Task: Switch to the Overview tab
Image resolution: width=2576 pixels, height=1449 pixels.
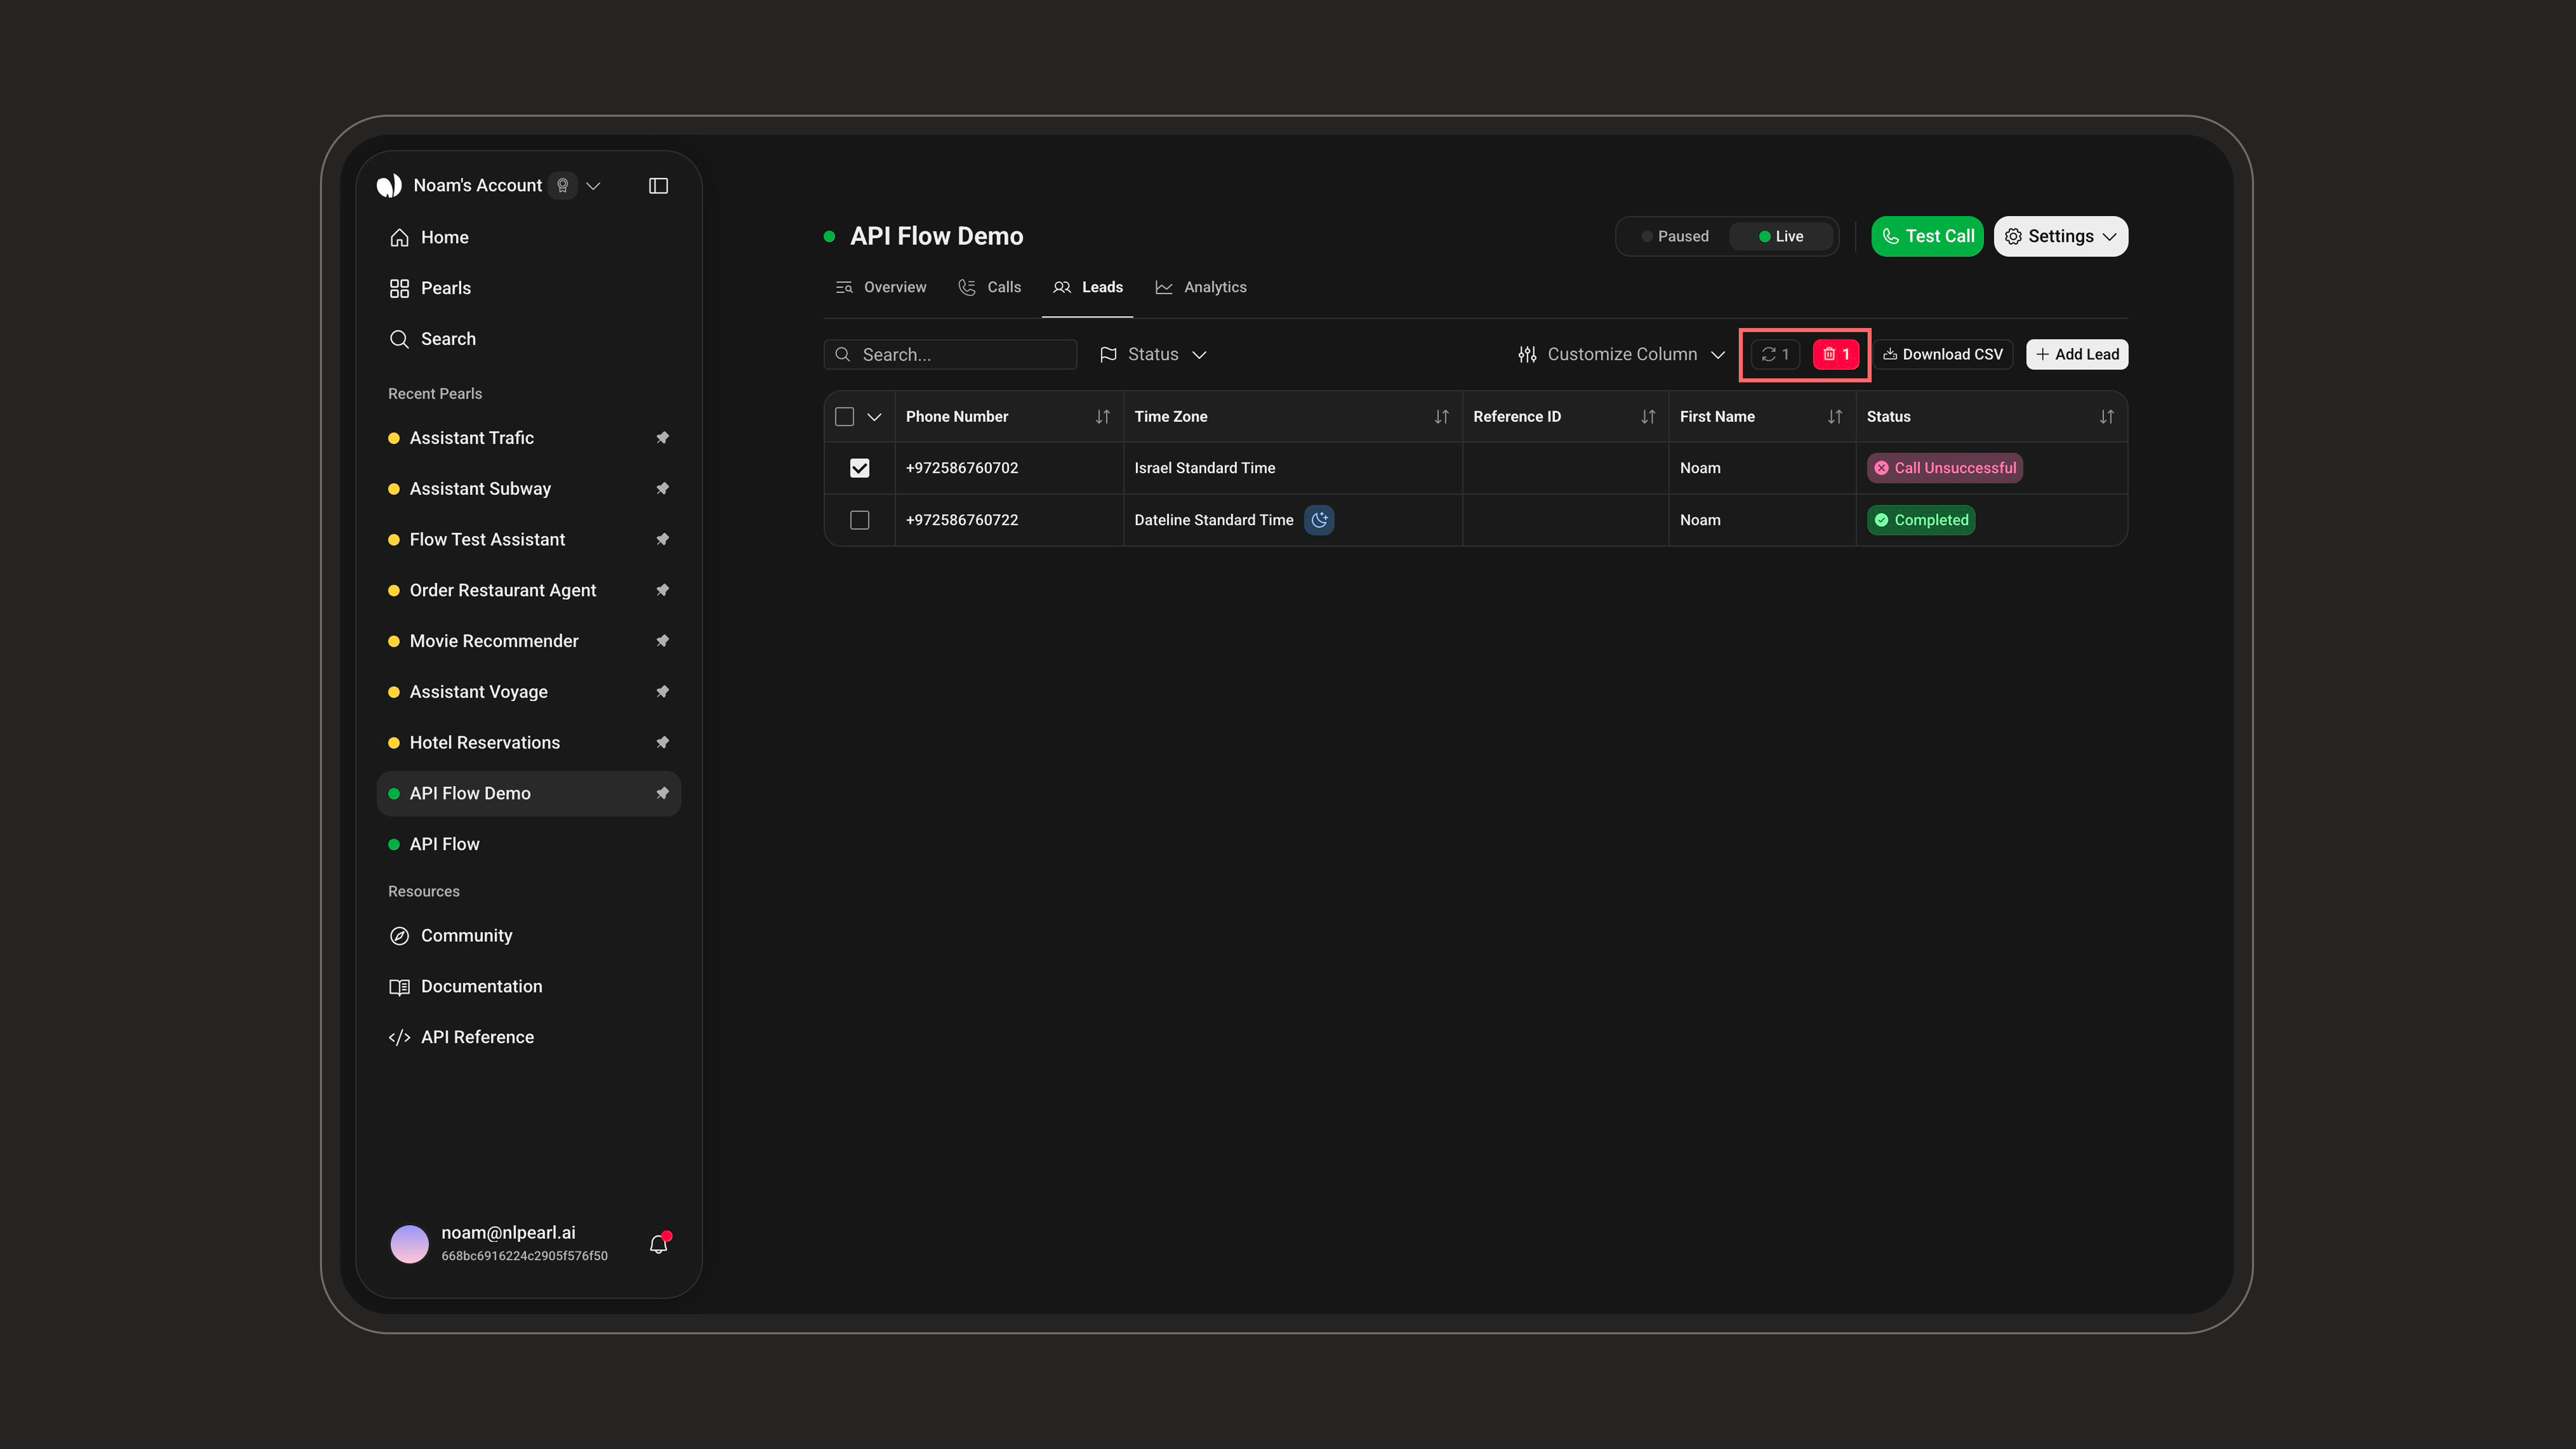Action: 881,288
